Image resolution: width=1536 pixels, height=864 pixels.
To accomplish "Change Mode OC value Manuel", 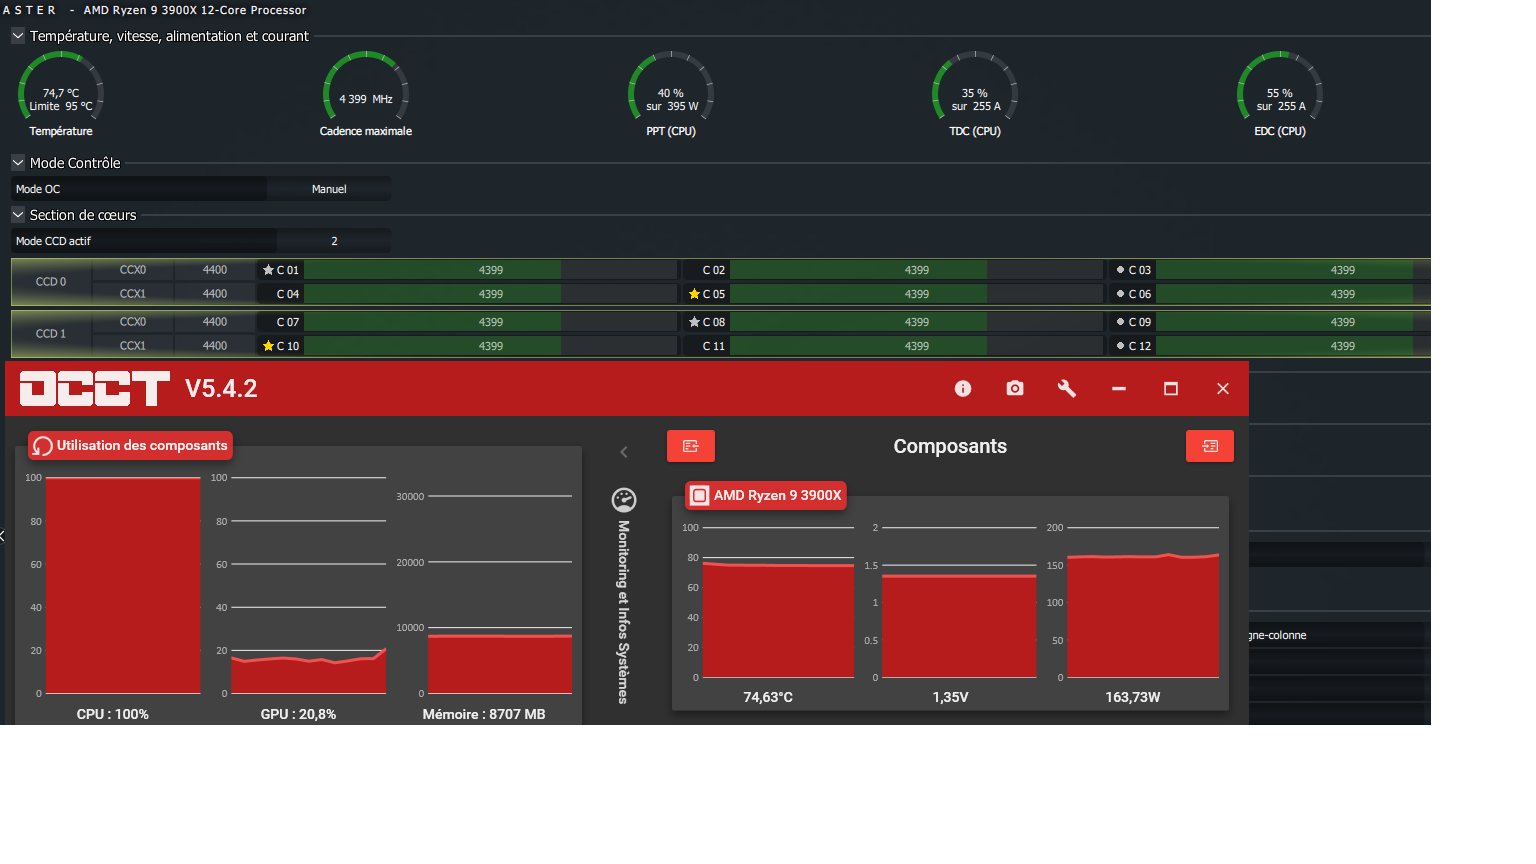I will point(329,189).
